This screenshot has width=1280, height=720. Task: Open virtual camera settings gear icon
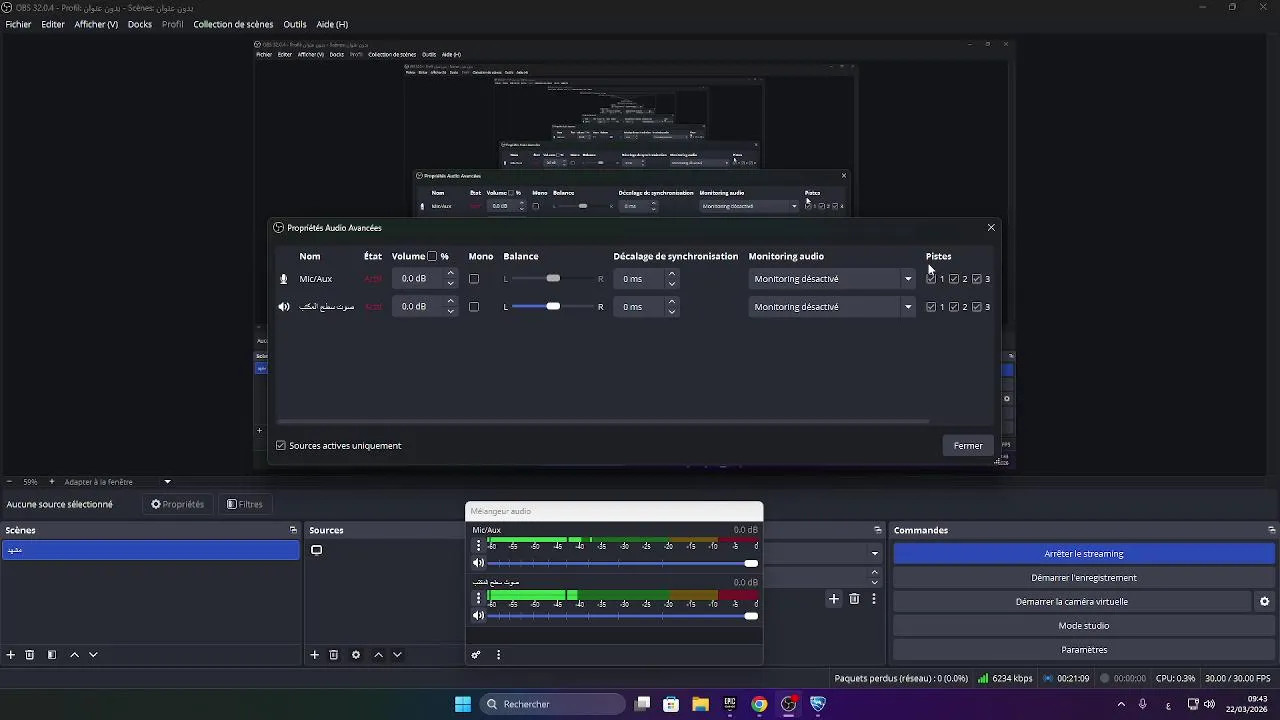[x=1264, y=602]
